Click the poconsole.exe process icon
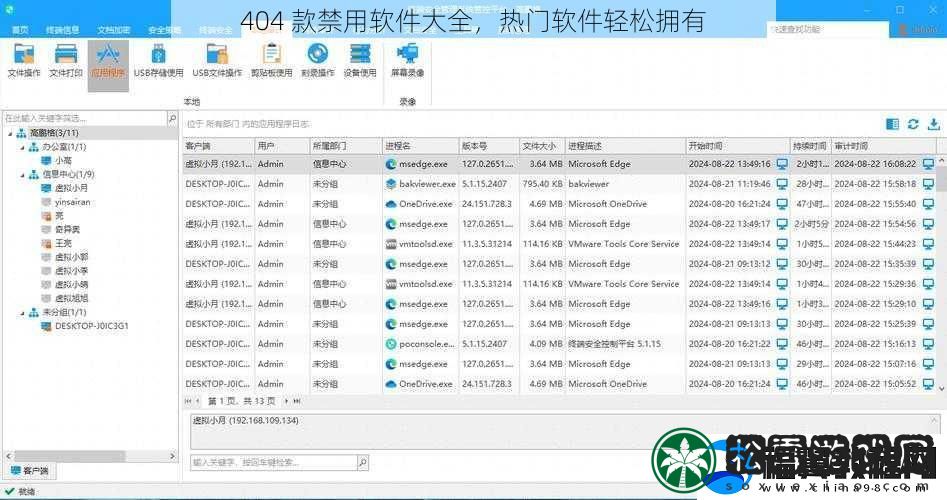This screenshot has width=947, height=500. coord(391,344)
